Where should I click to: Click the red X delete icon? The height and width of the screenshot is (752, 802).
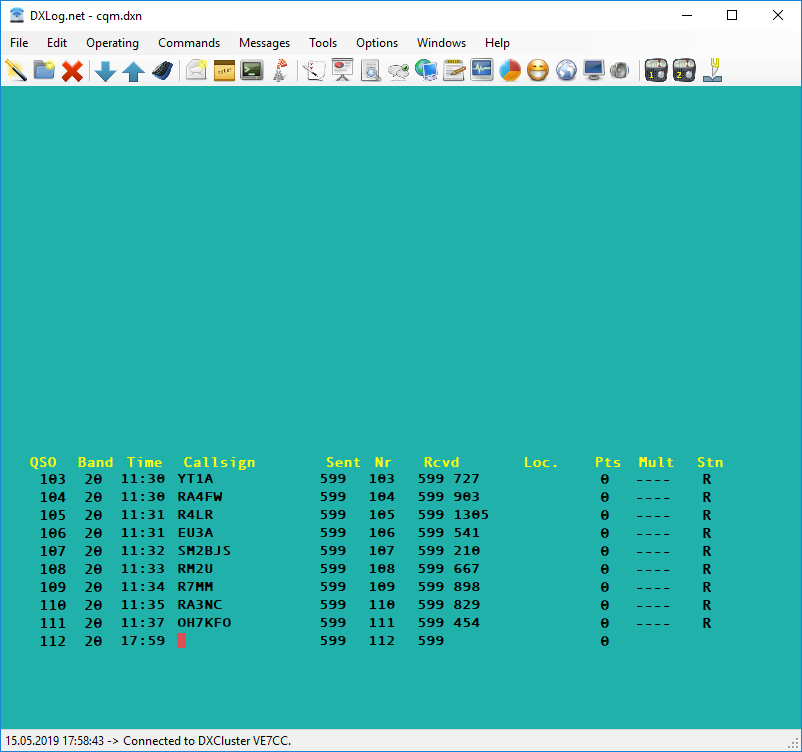(72, 70)
